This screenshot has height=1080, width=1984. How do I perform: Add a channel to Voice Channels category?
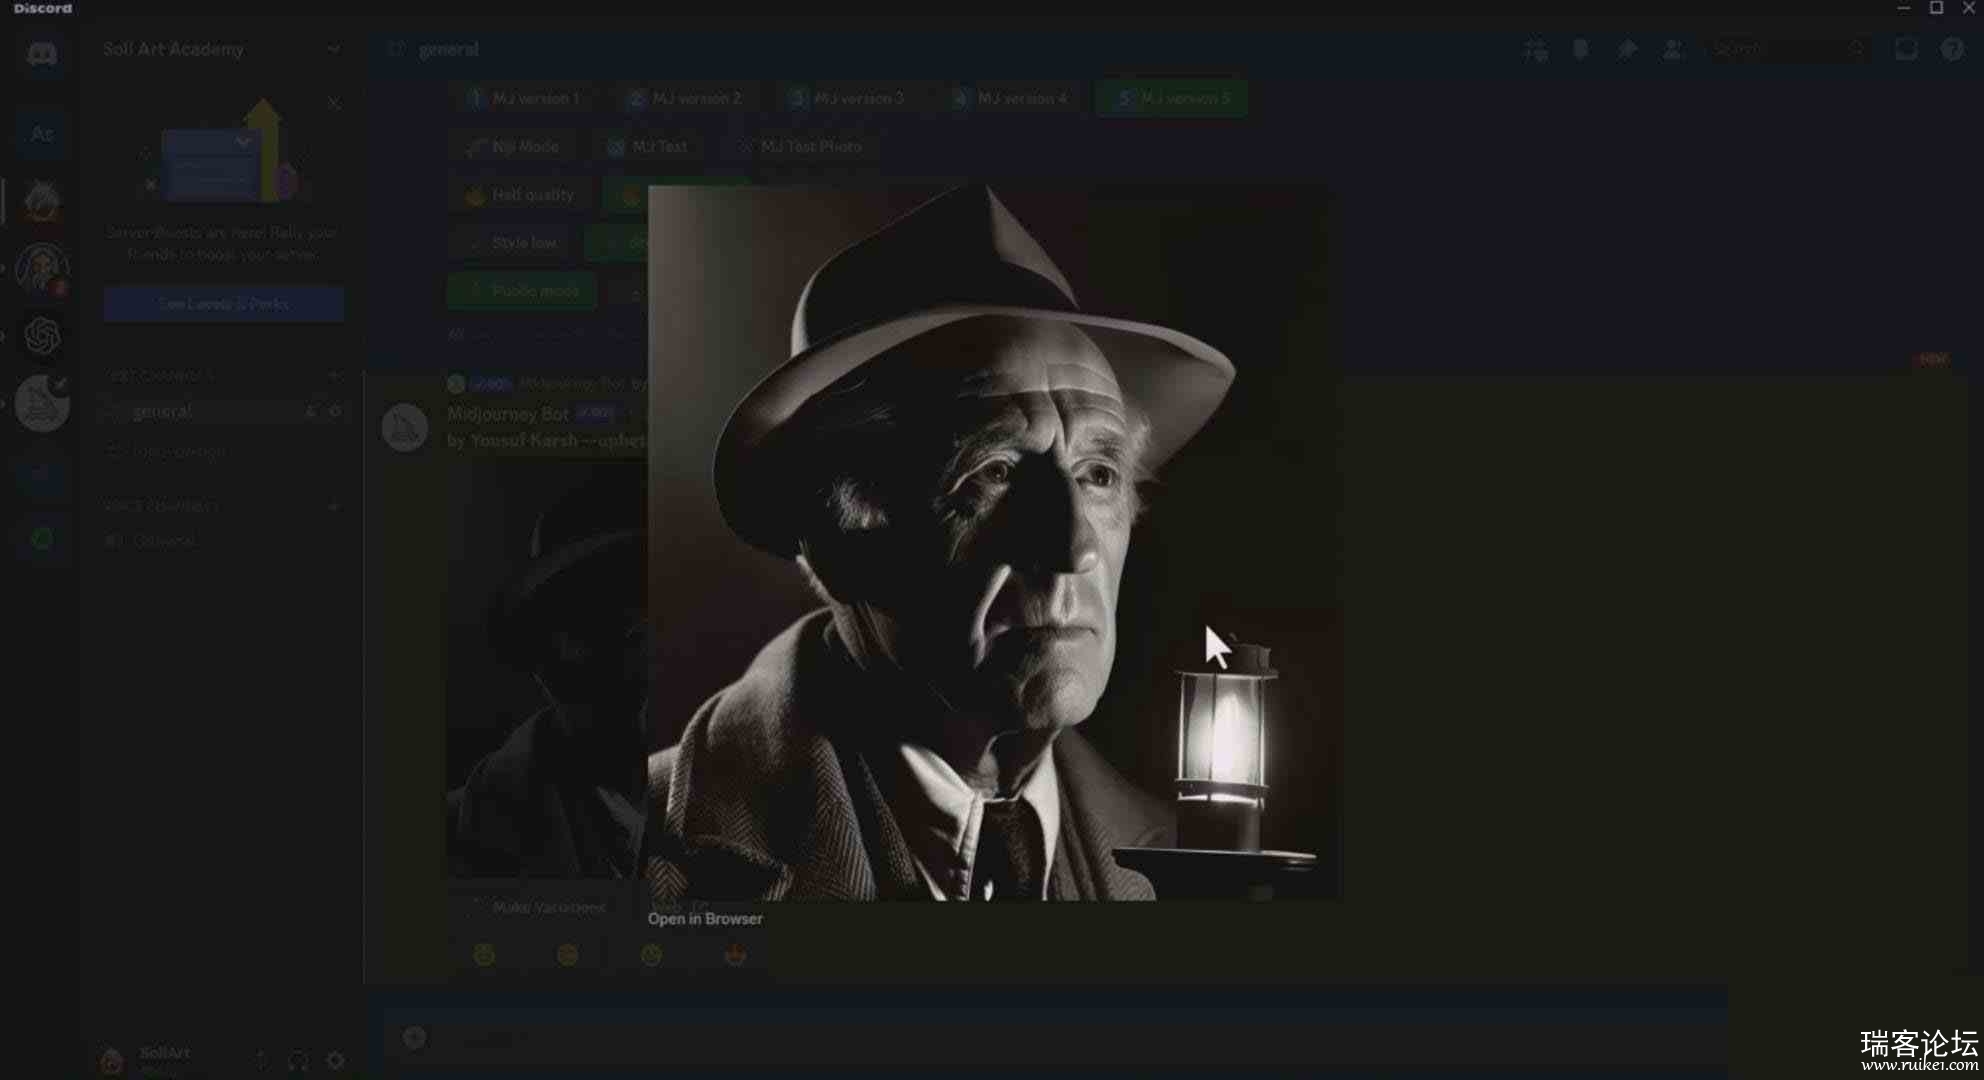pyautogui.click(x=335, y=506)
